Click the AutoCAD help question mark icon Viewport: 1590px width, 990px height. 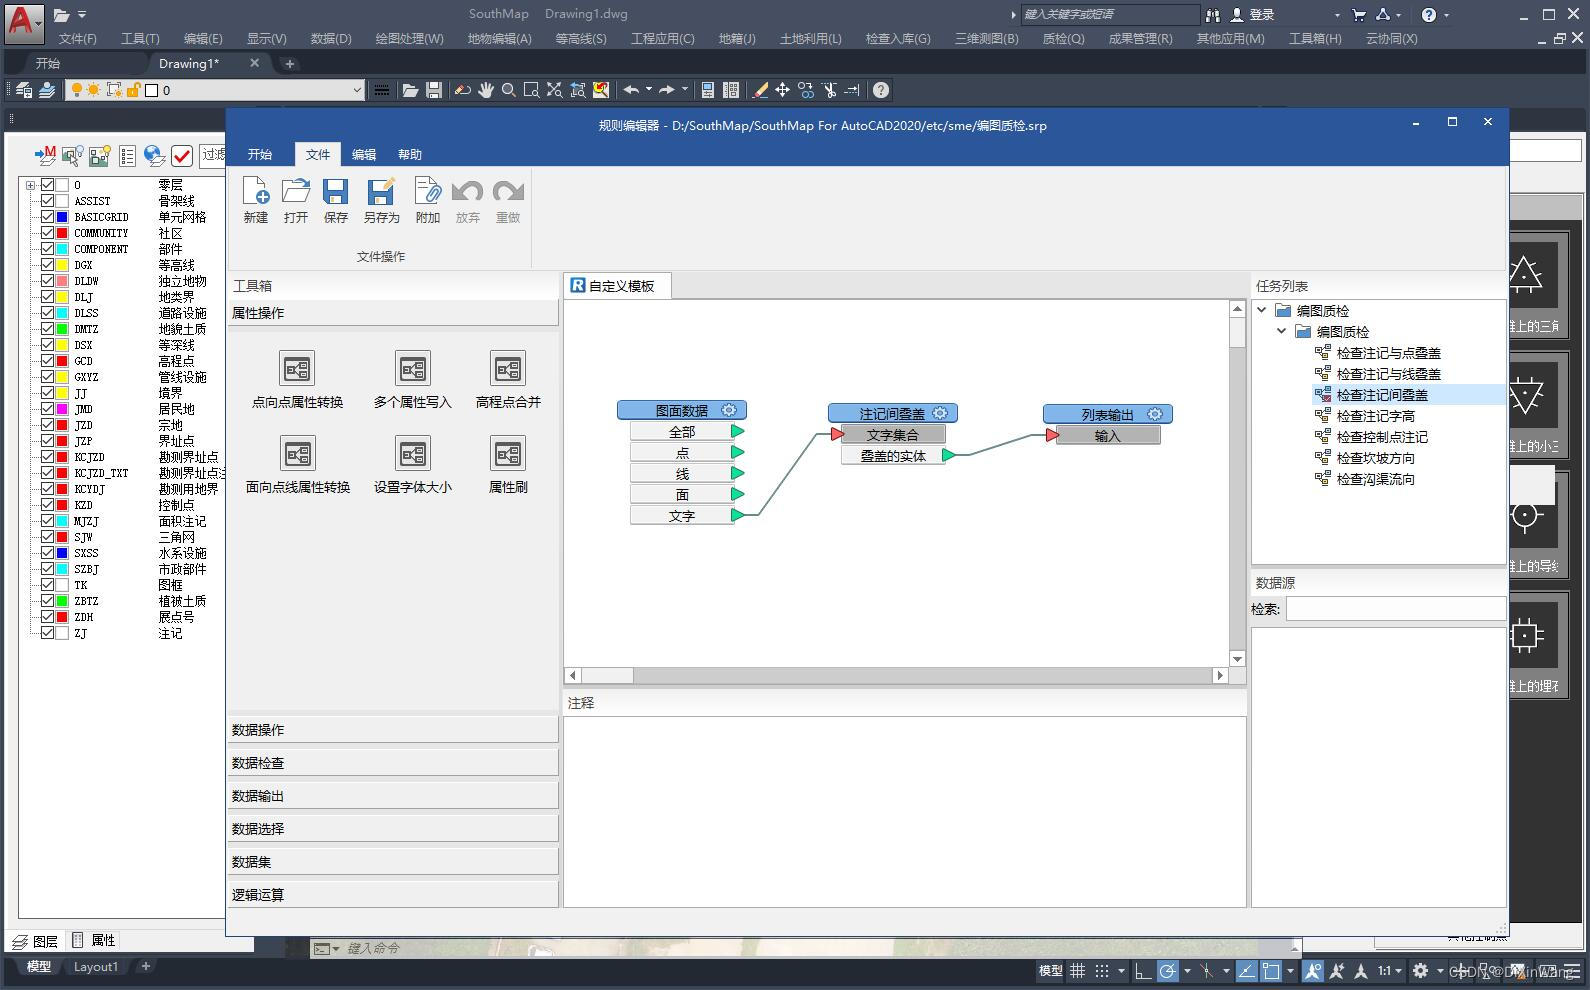pos(881,90)
